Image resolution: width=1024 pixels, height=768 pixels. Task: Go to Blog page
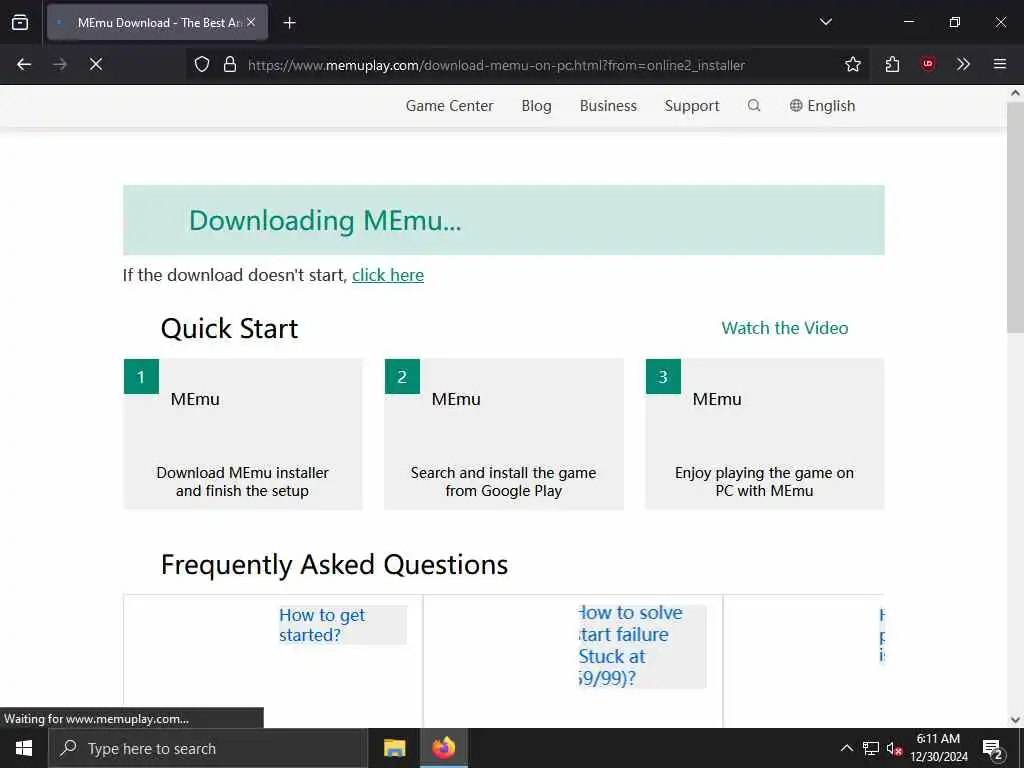coord(536,106)
